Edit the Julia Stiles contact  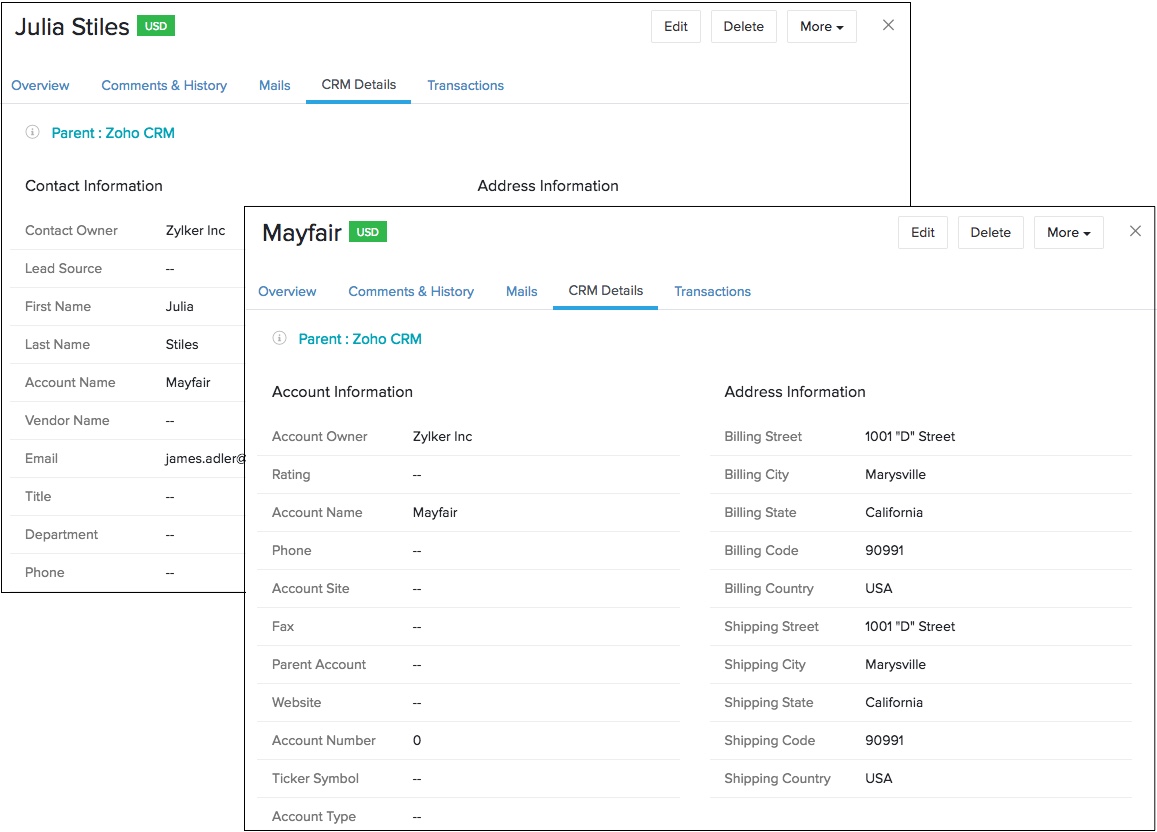coord(676,26)
